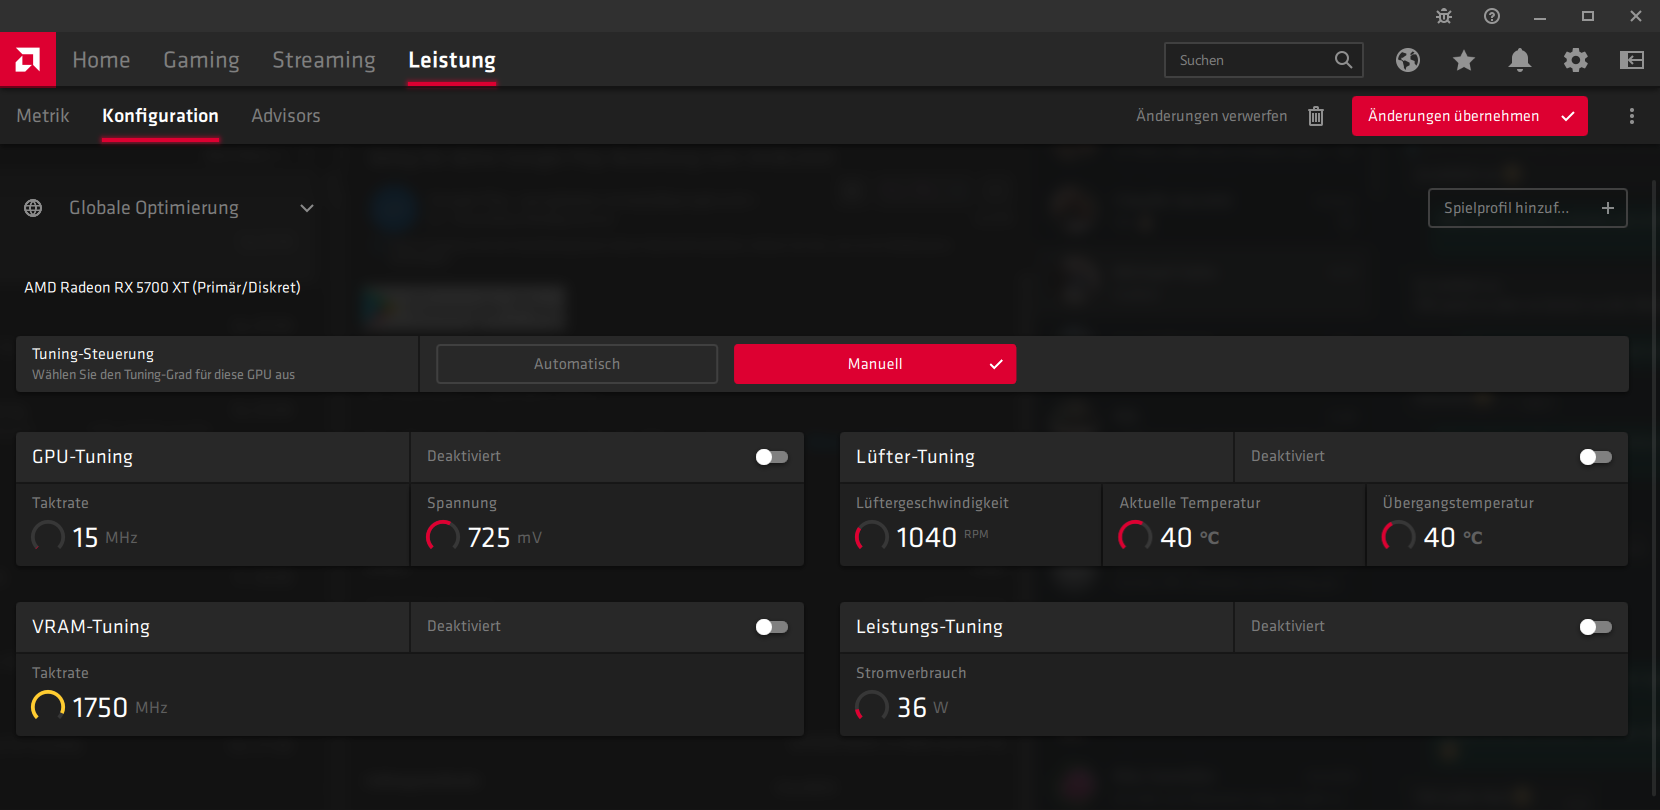Click the search magnifier icon

(x=1344, y=60)
